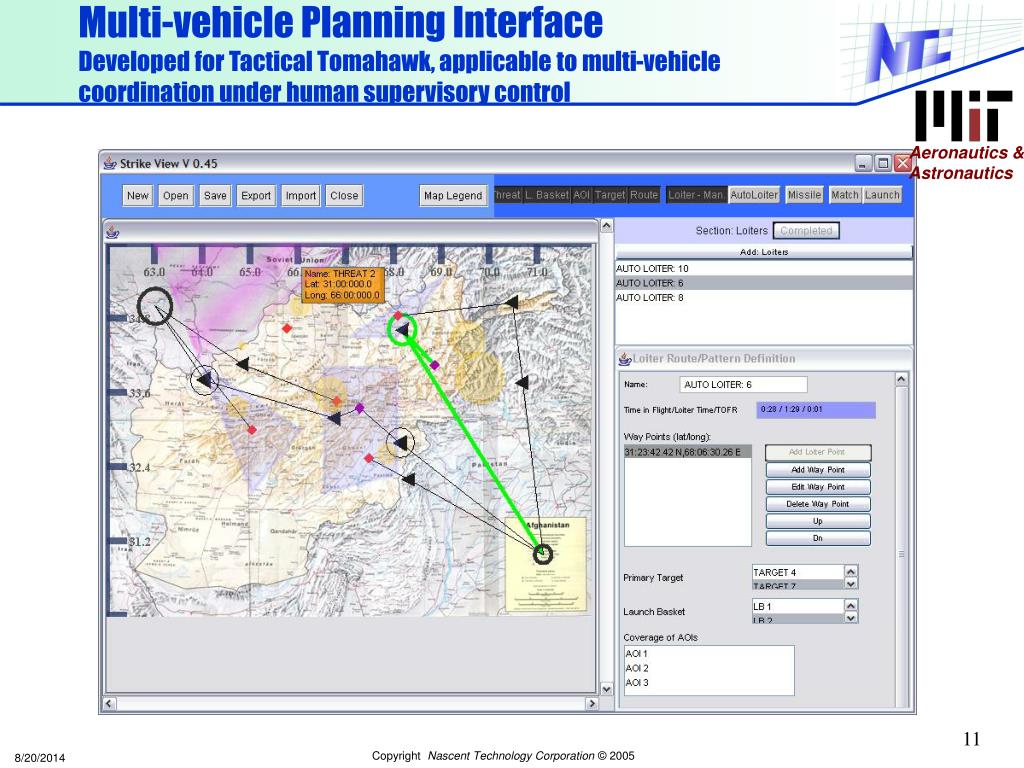
Task: Click the Primary Target up spinner arrow
Action: 851,572
